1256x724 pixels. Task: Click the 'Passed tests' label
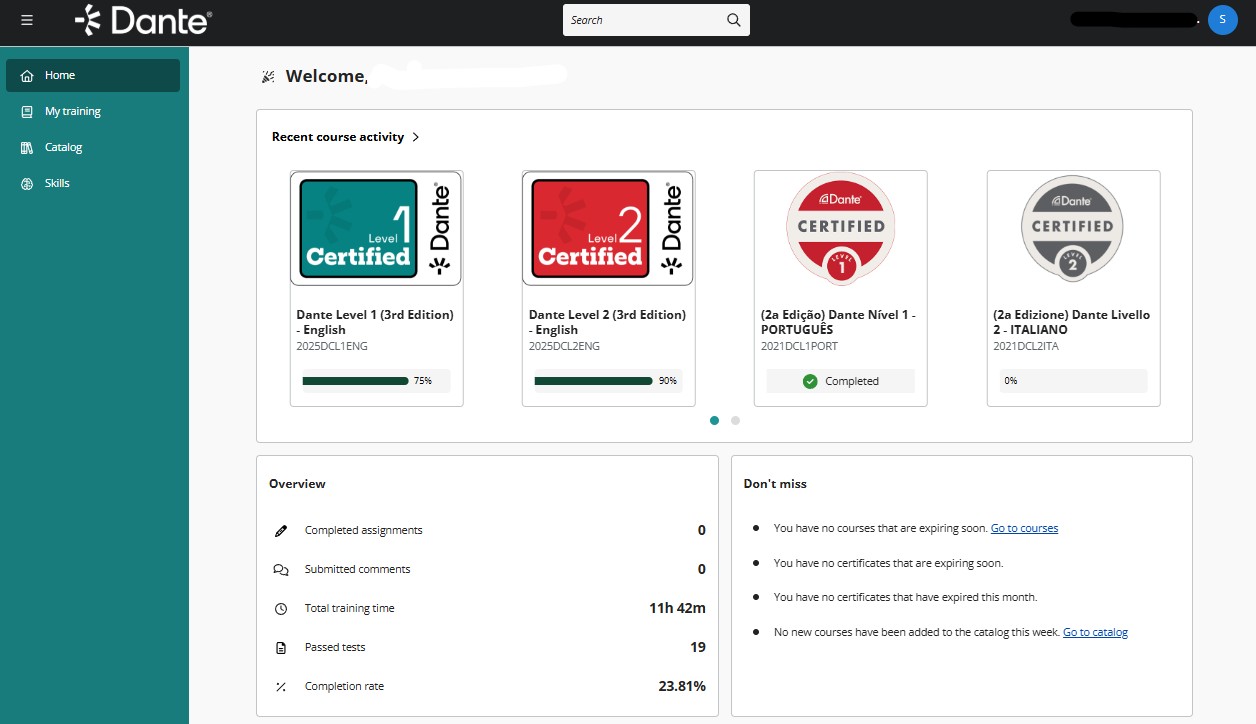coord(335,647)
